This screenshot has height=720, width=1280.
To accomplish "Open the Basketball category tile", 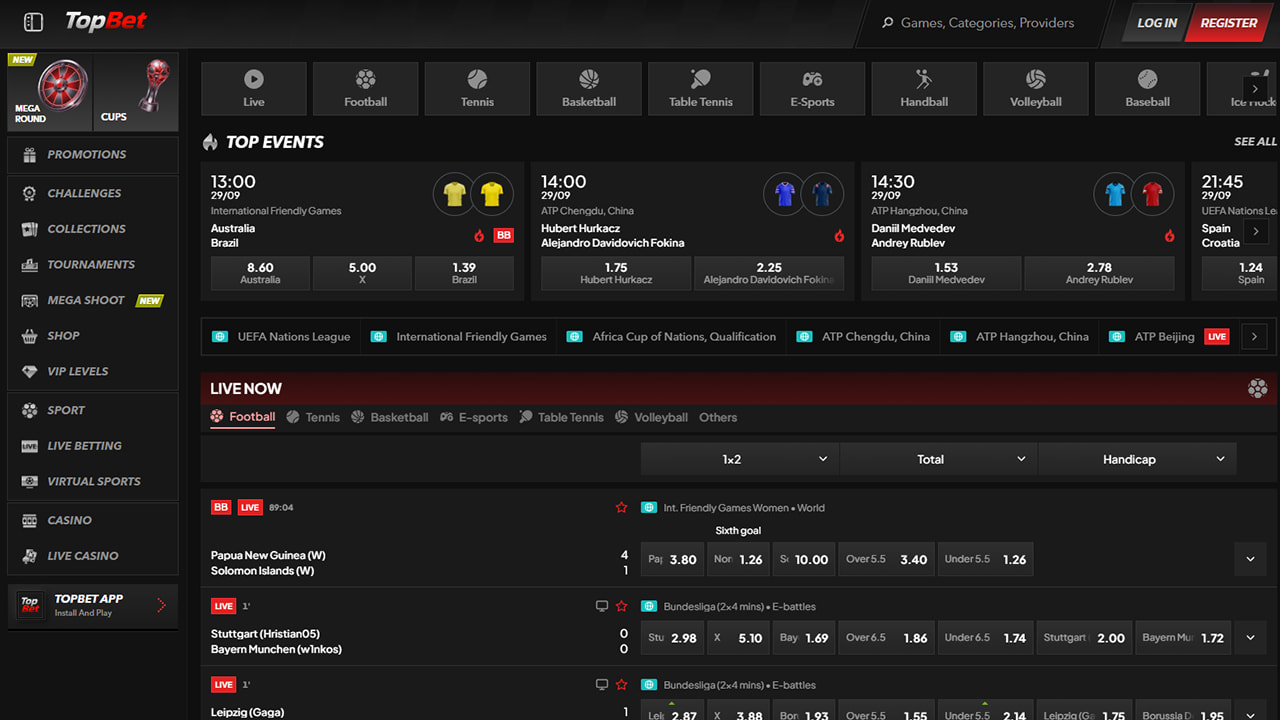I will (x=589, y=89).
